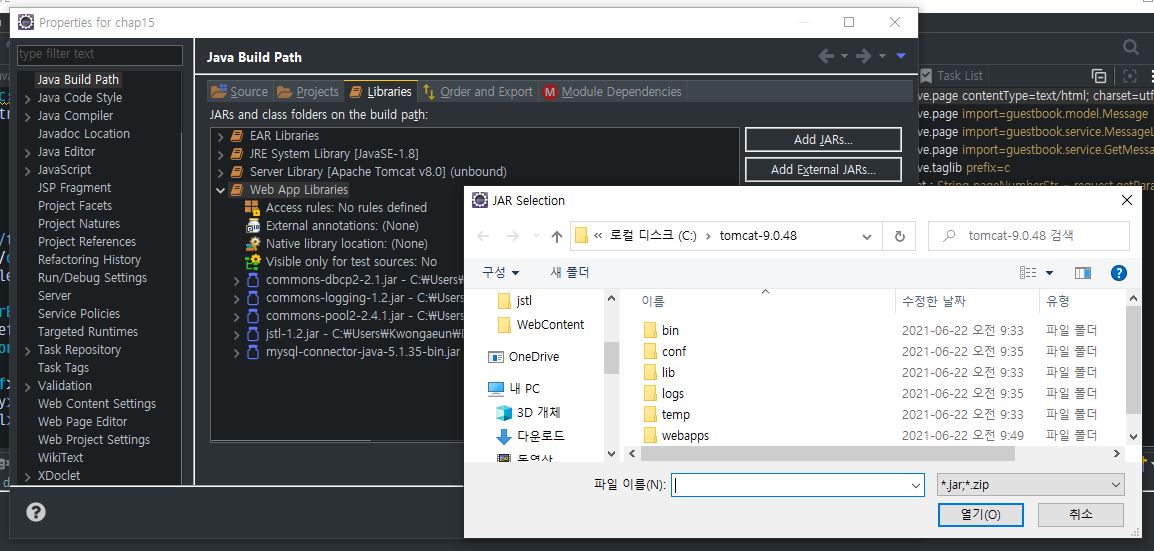Click the EAR Libraries library icon
The width and height of the screenshot is (1154, 551).
click(236, 136)
